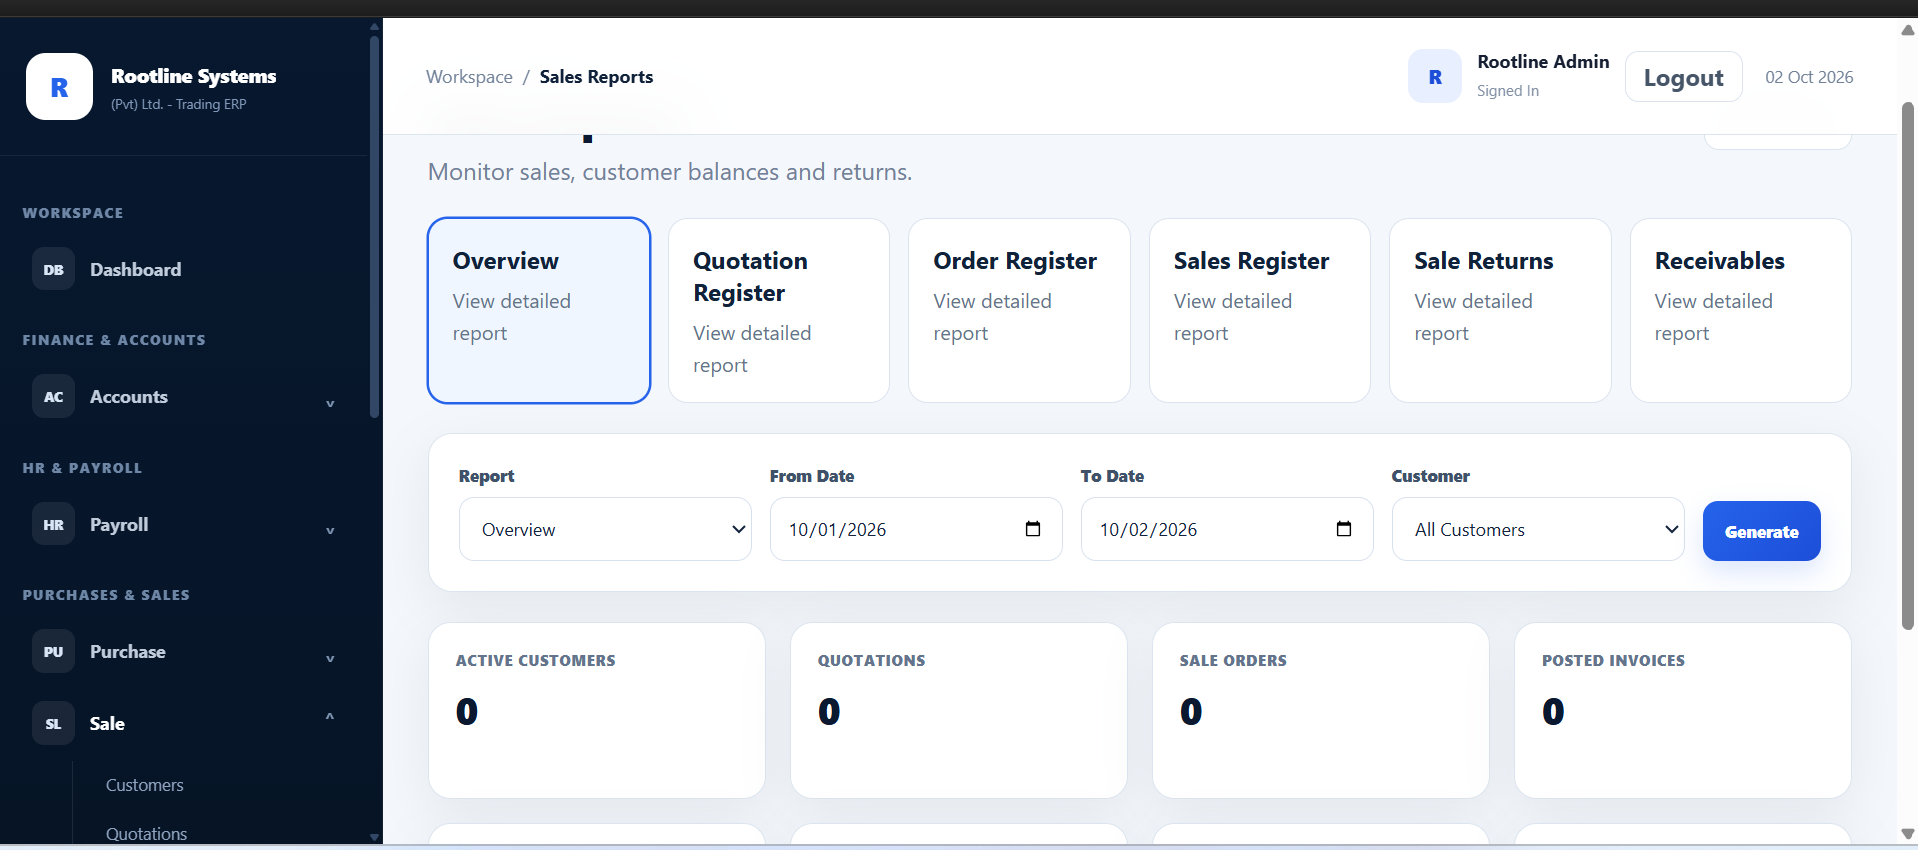Open the All Customers dropdown
1918x850 pixels.
[x=1538, y=529]
